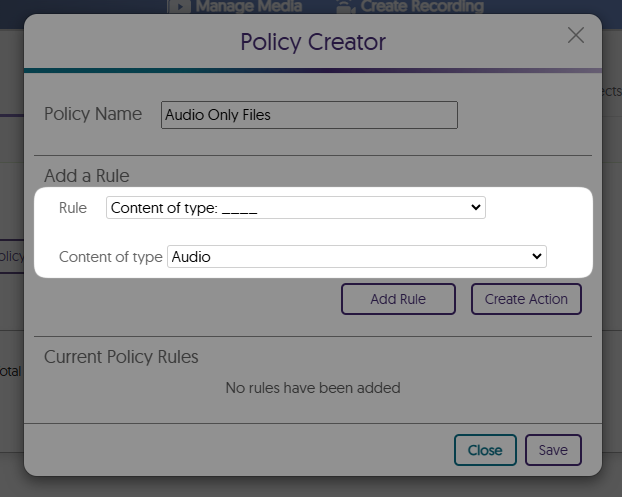Click the Create Recording camera icon

point(345,6)
